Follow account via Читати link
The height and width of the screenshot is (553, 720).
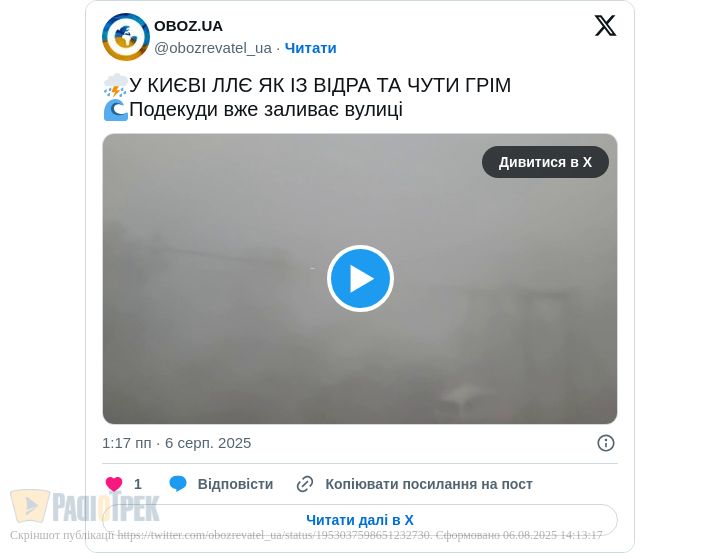[310, 48]
